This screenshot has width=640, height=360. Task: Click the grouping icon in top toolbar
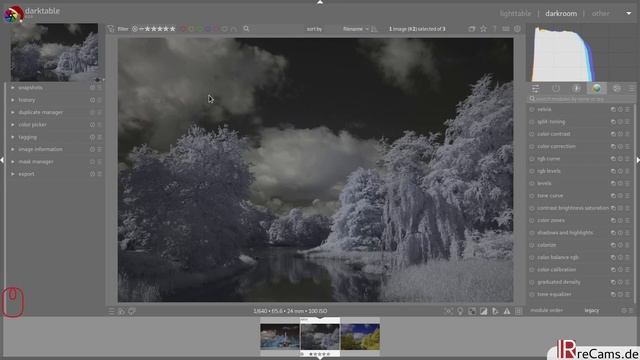pyautogui.click(x=472, y=29)
